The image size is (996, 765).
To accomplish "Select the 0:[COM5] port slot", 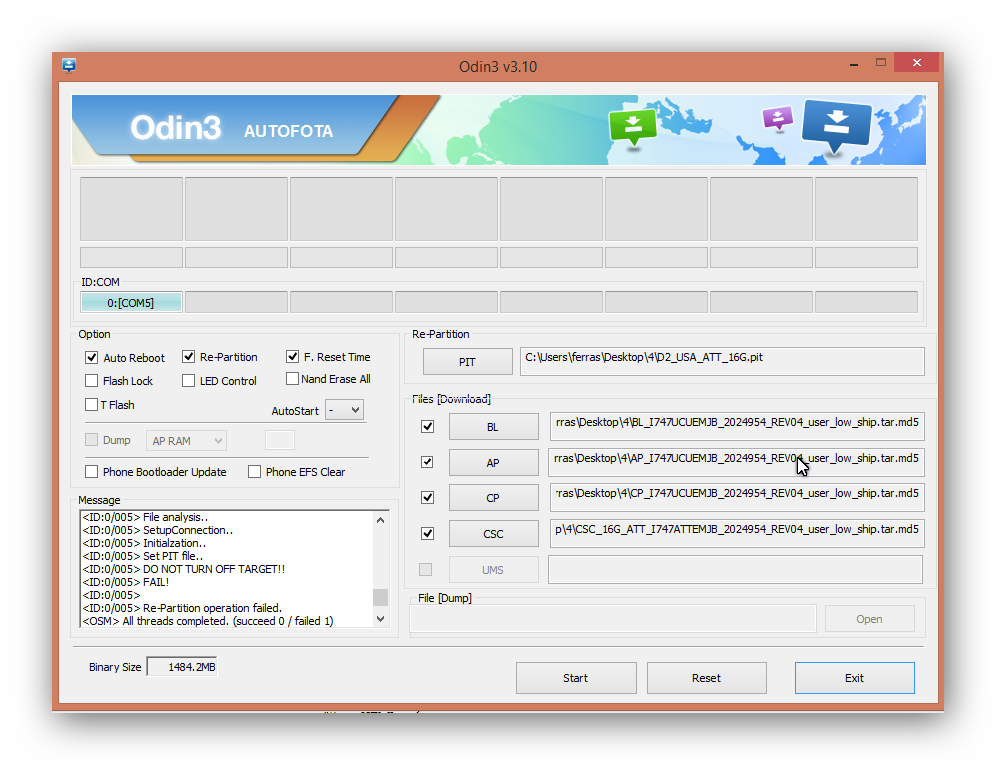I will click(x=131, y=302).
